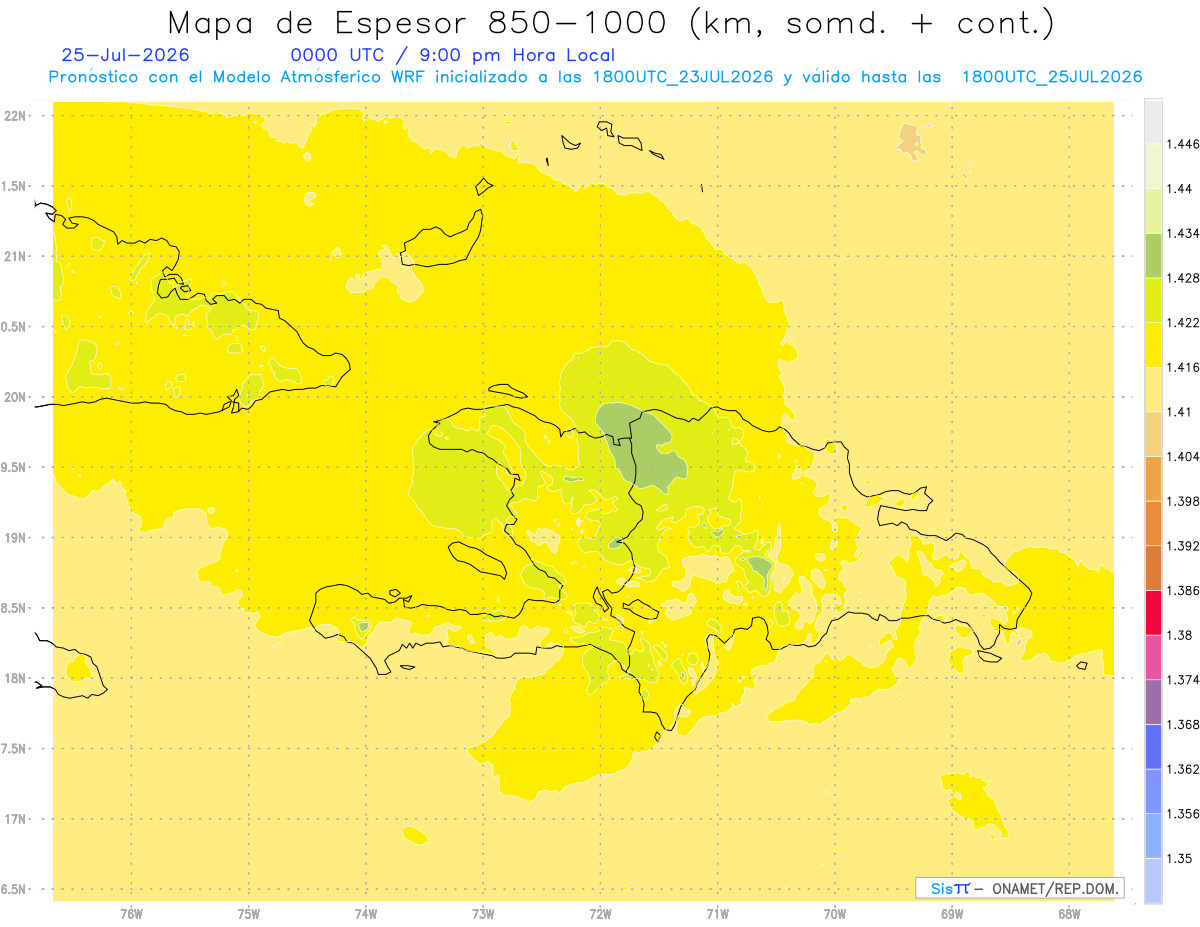This screenshot has height=927, width=1200.
Task: Pick the pink swatch between 1.374 and 1.38
Action: pyautogui.click(x=1153, y=657)
